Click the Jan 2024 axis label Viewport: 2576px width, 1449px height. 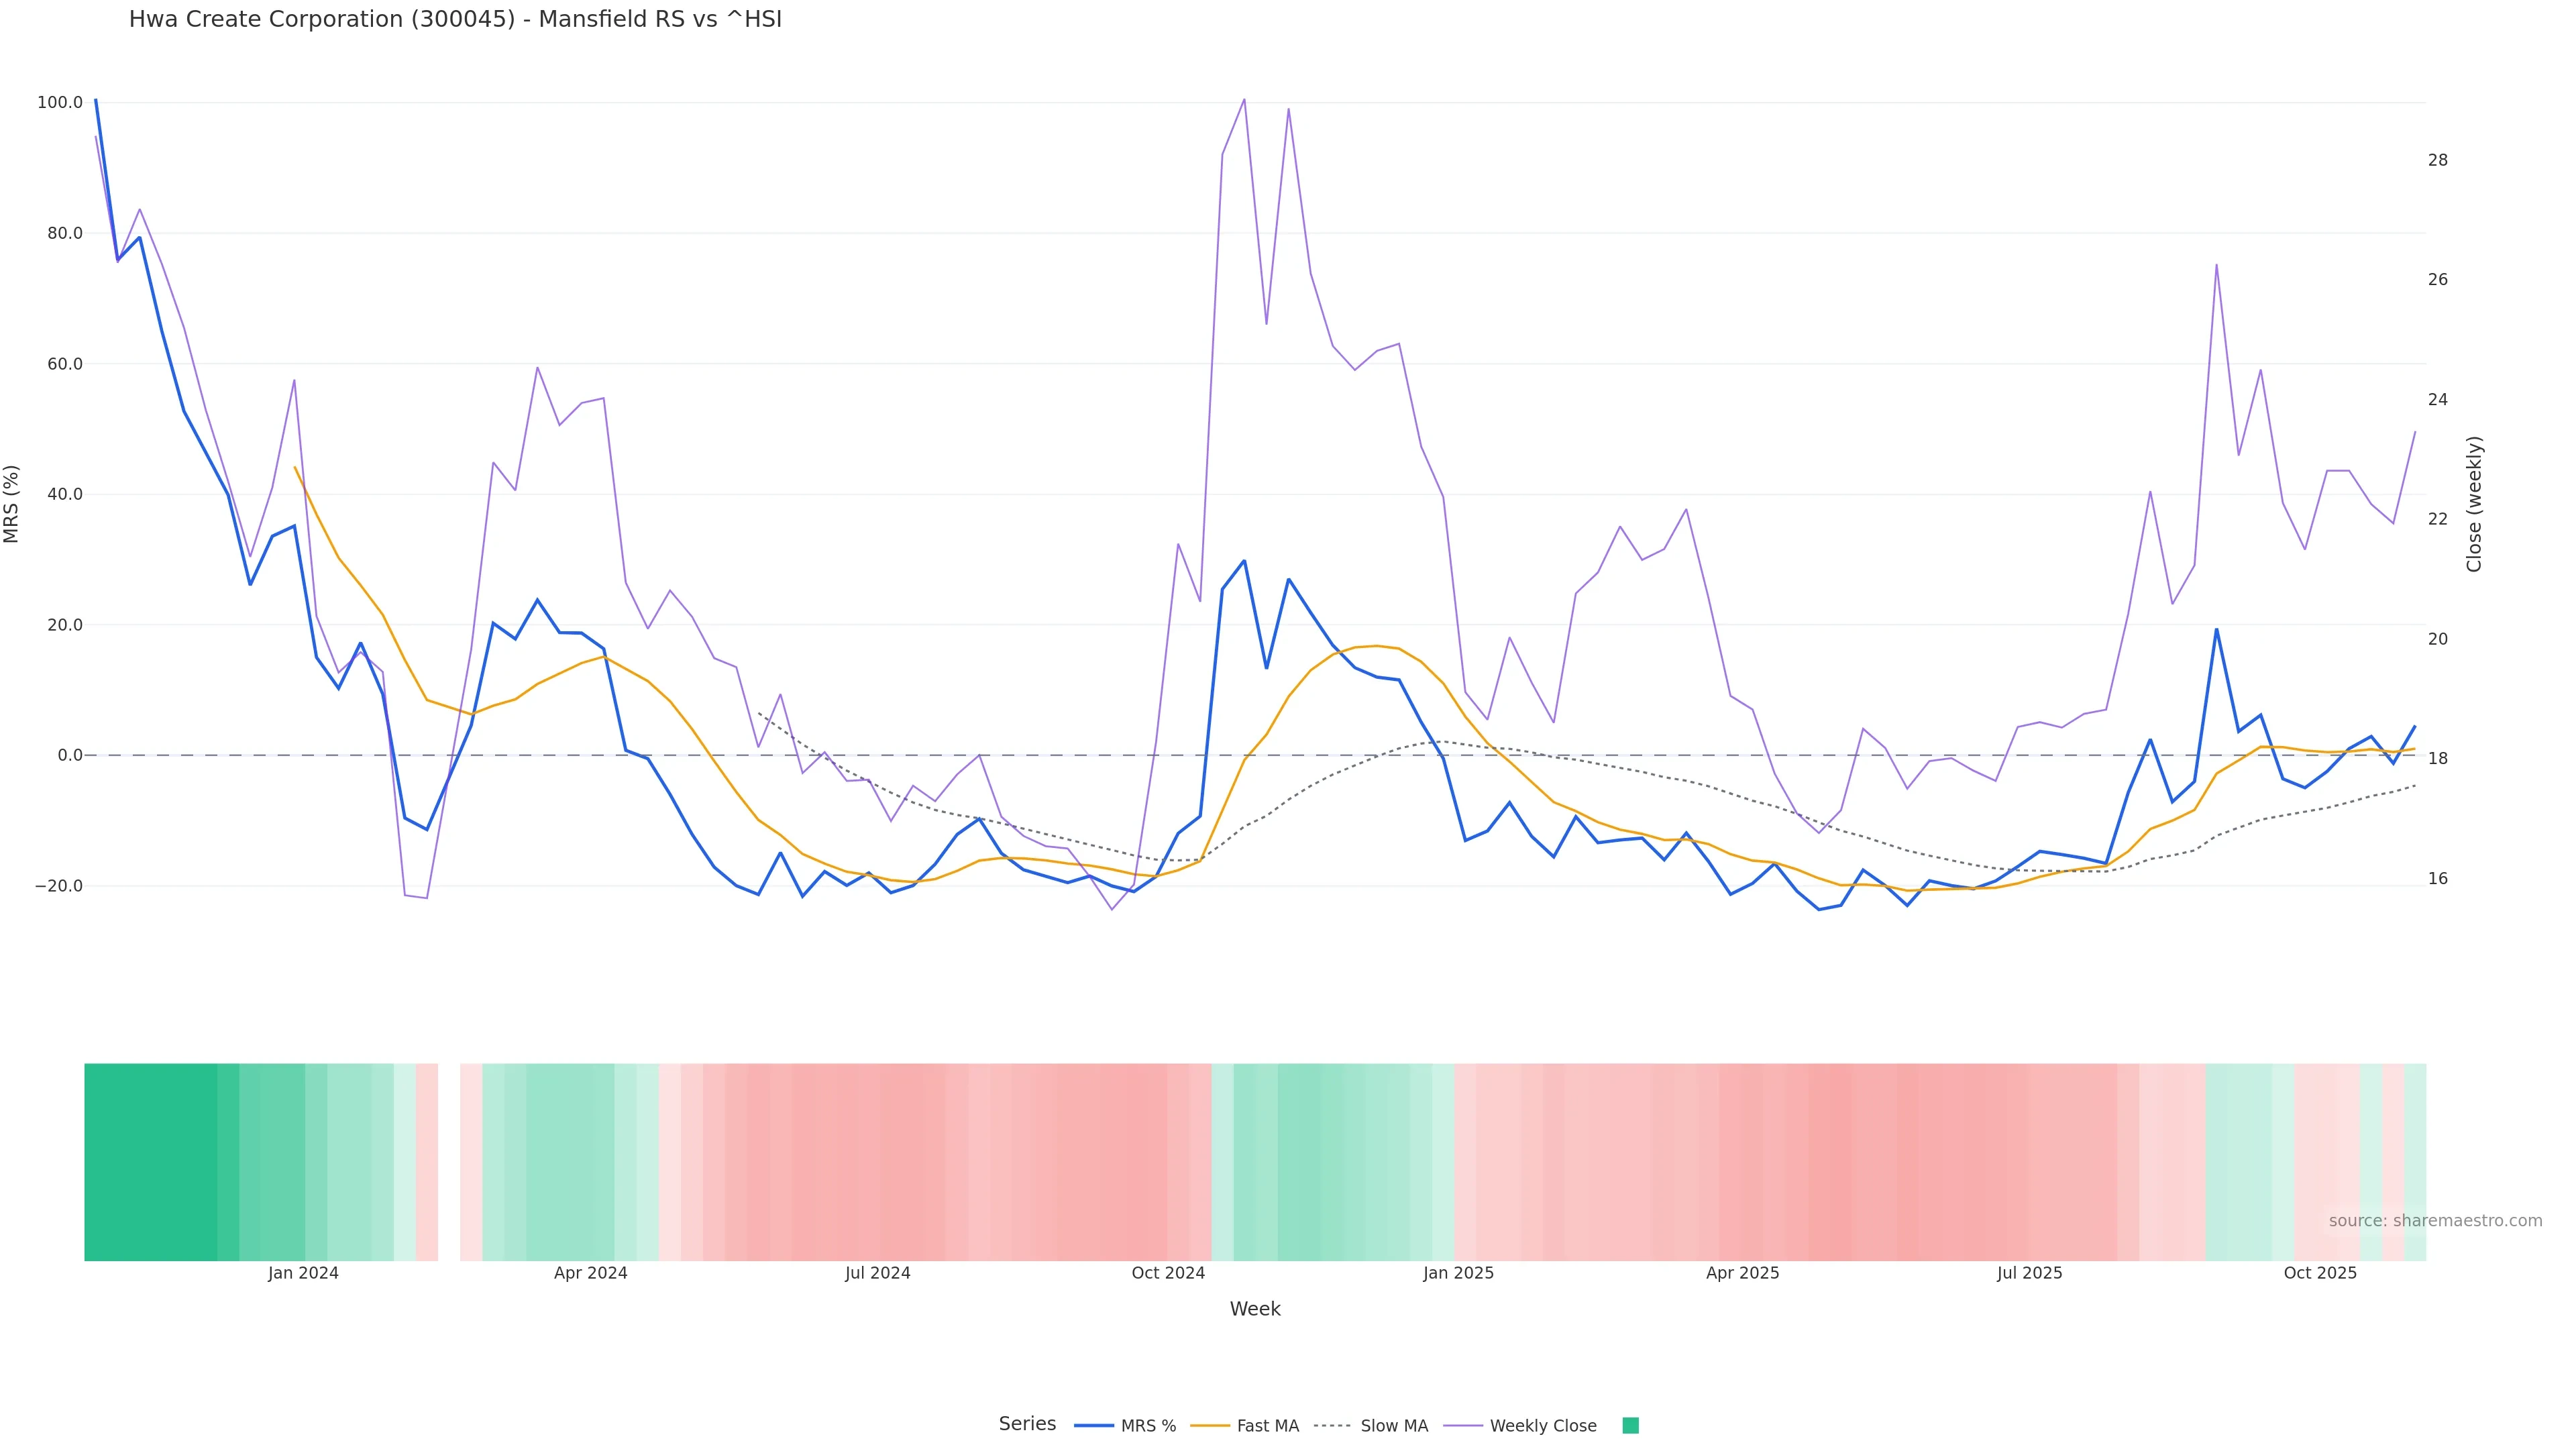pos(303,1273)
